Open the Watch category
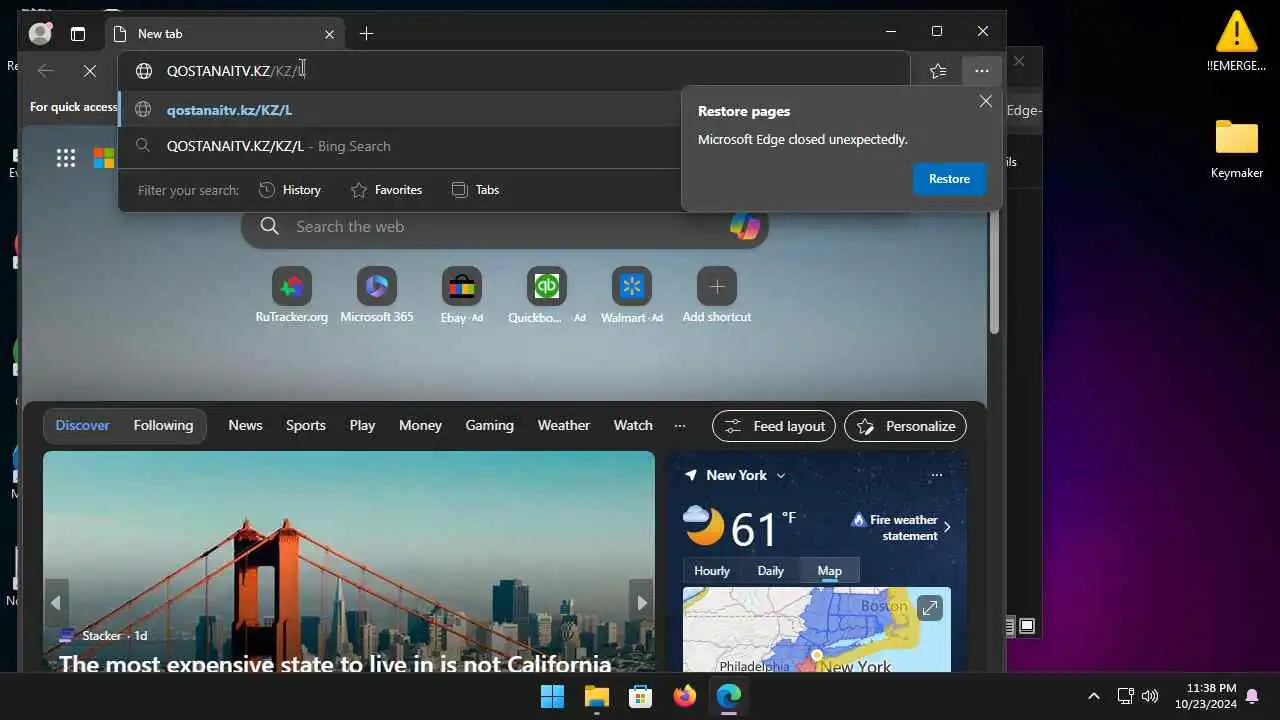The height and width of the screenshot is (720, 1280). pos(633,425)
